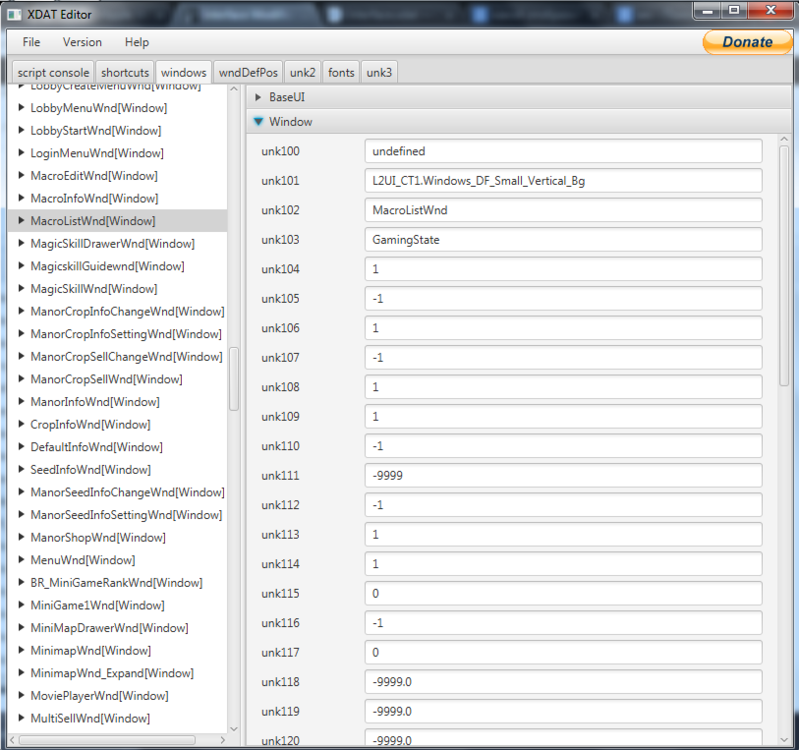Screen dimensions: 799x750
Task: Click the unk101 texture name field
Action: pos(563,181)
